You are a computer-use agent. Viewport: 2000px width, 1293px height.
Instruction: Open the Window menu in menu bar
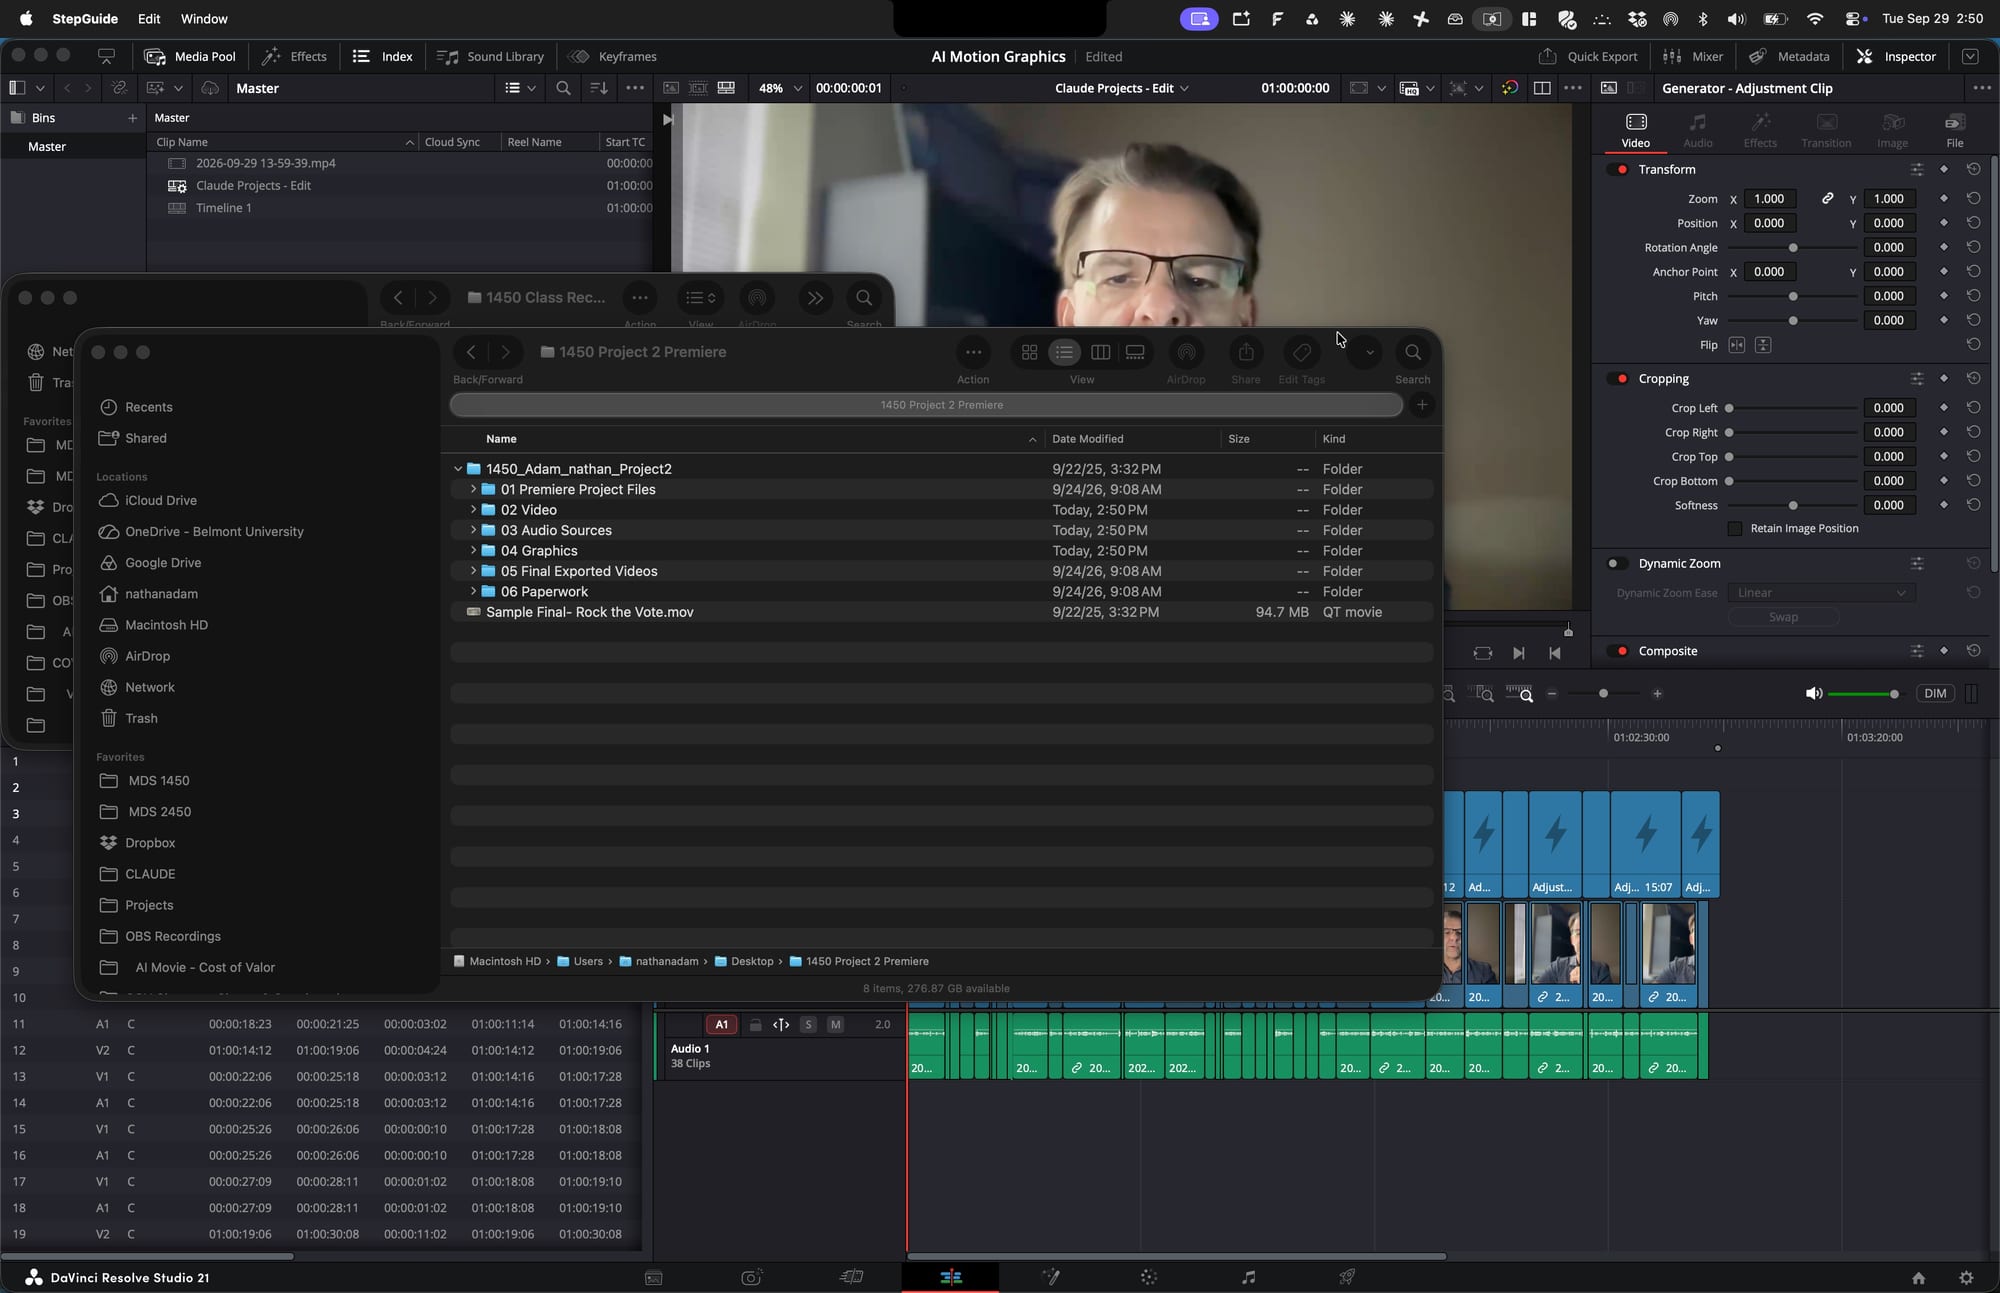(x=204, y=18)
